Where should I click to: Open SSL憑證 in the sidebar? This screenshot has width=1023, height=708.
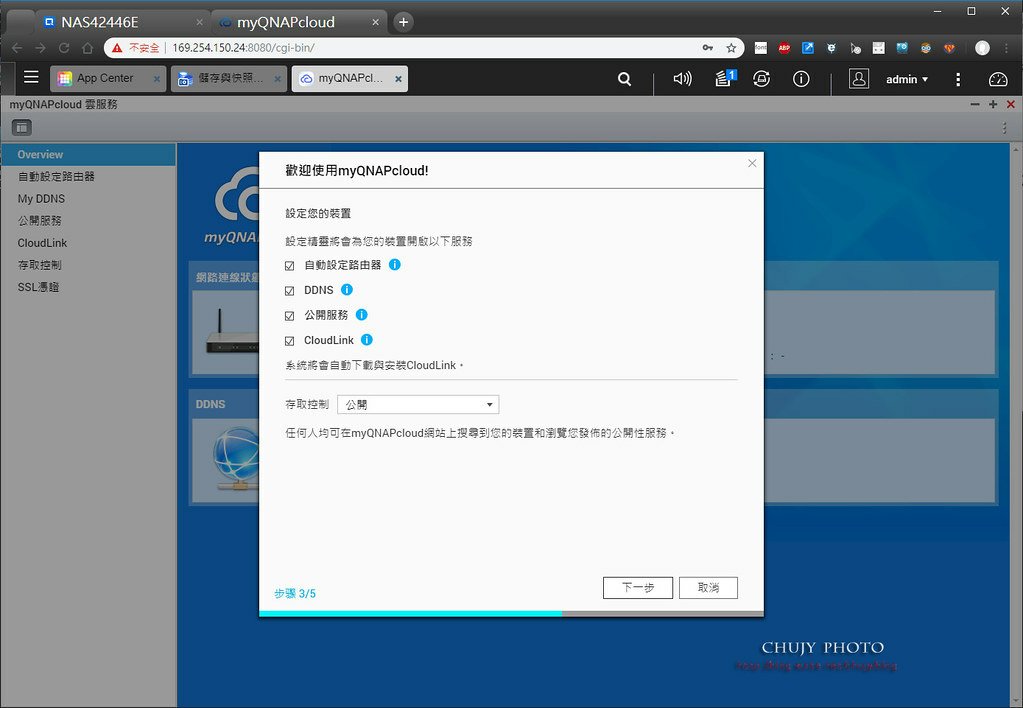88,287
